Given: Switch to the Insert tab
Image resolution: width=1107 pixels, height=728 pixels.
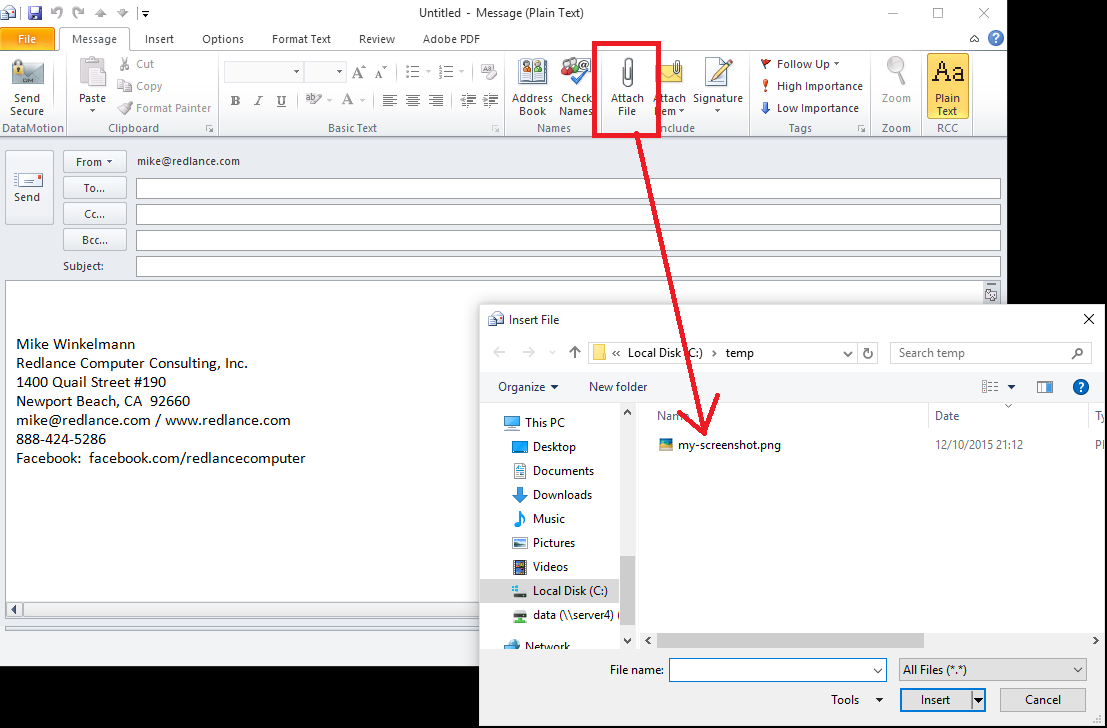Looking at the screenshot, I should pos(159,39).
